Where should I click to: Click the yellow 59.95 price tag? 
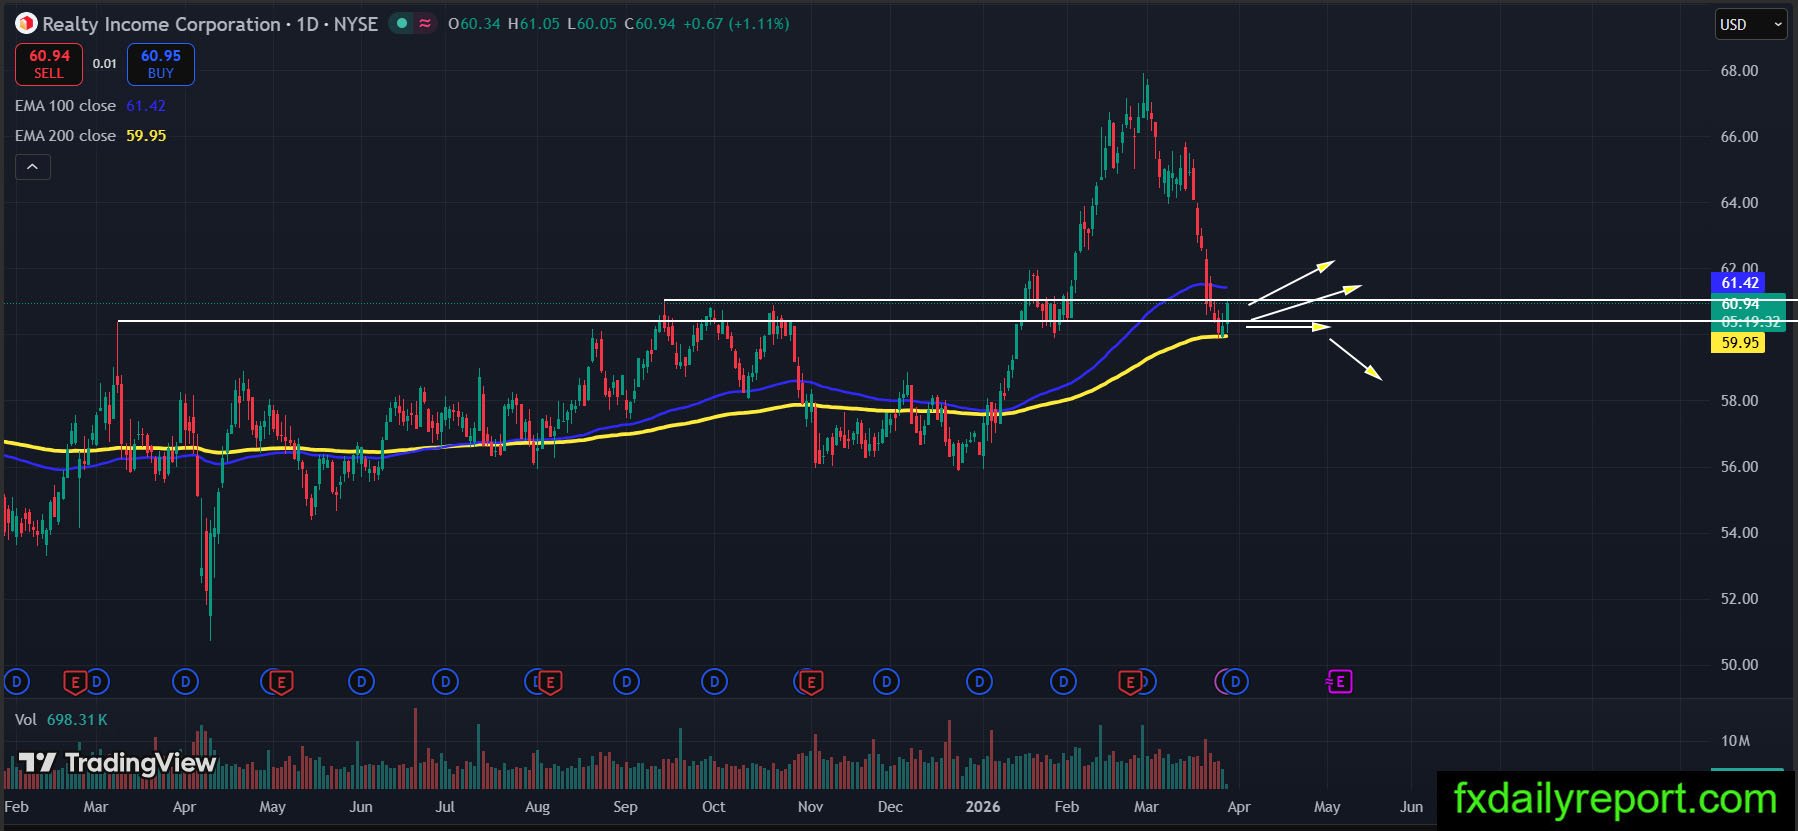pyautogui.click(x=1740, y=343)
